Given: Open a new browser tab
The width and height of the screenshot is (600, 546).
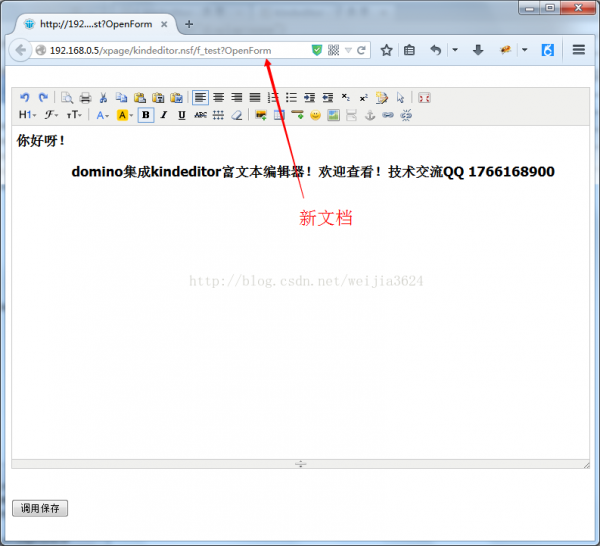Looking at the screenshot, I should [189, 24].
